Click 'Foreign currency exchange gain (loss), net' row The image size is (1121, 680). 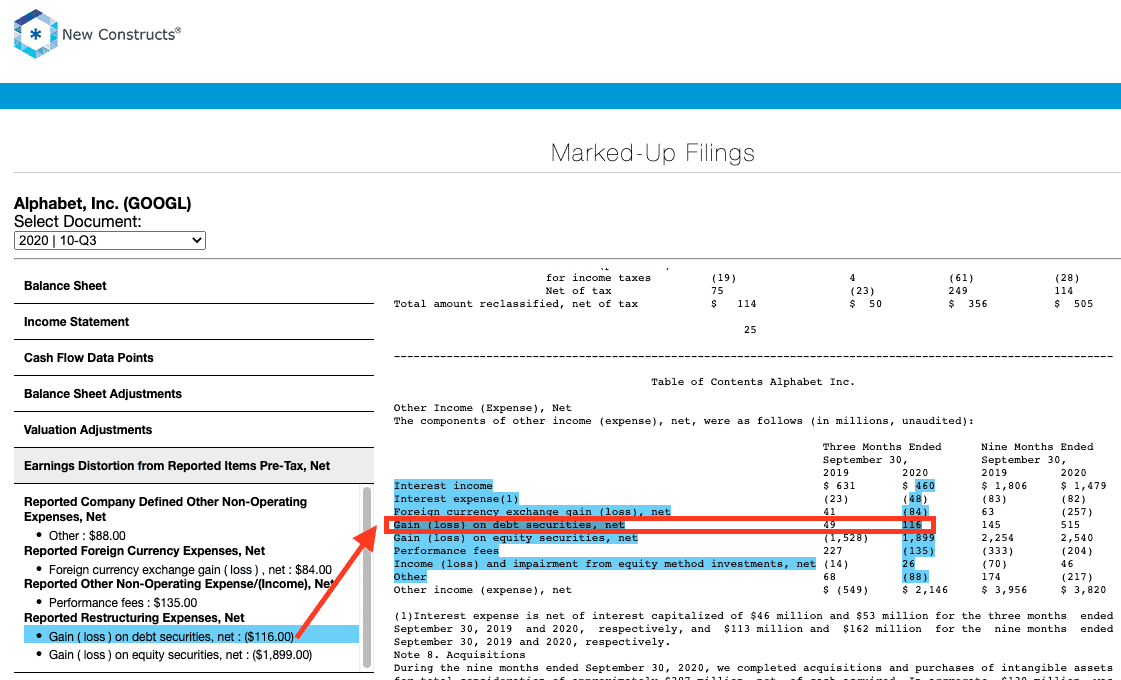pyautogui.click(x=532, y=511)
